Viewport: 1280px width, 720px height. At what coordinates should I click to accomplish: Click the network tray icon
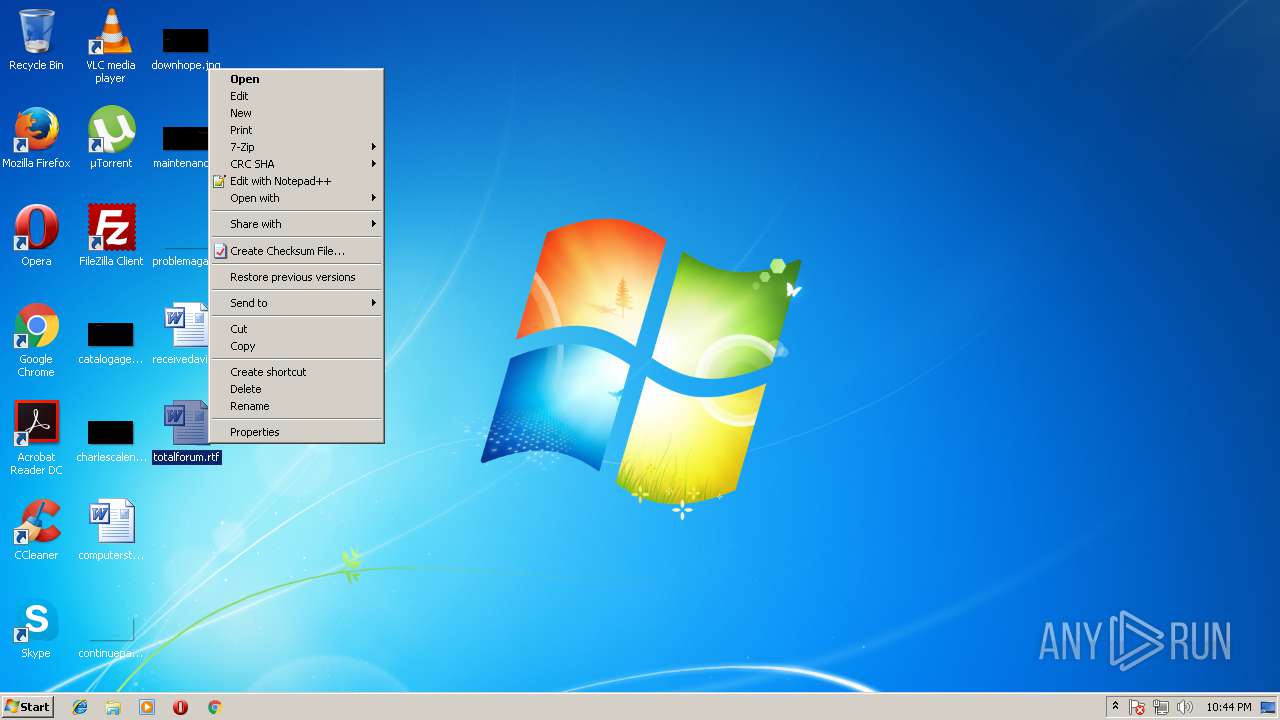point(1161,707)
